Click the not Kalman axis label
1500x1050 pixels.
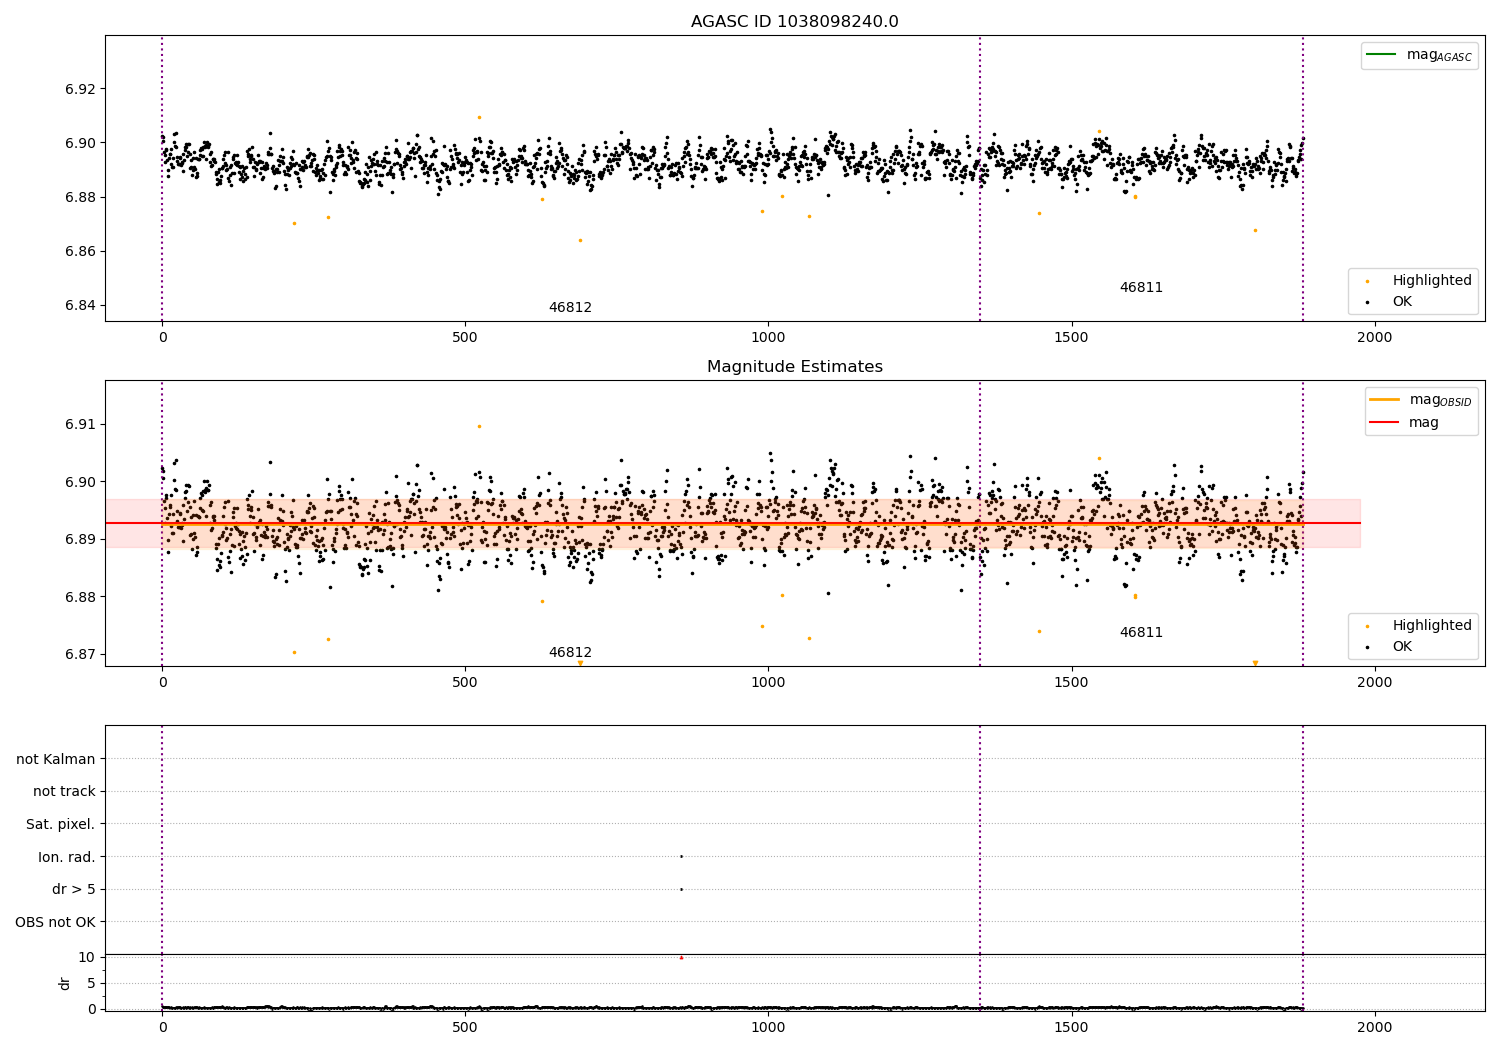pos(56,759)
